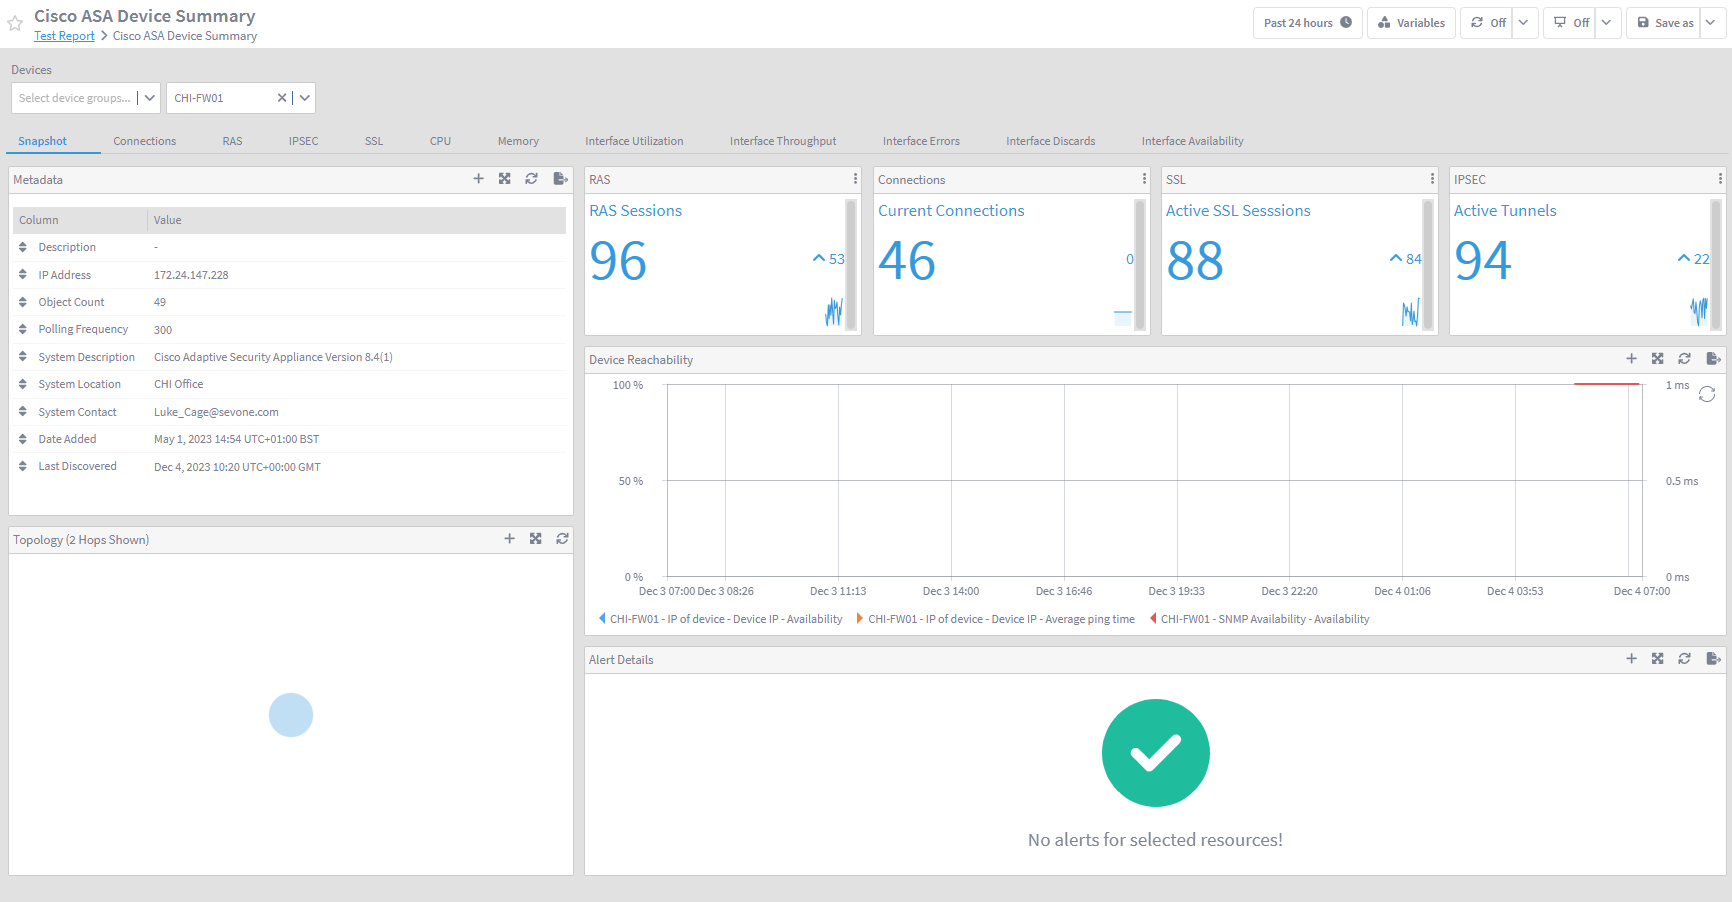Open the Interface Errors tab
Image resolution: width=1732 pixels, height=902 pixels.
(x=921, y=141)
